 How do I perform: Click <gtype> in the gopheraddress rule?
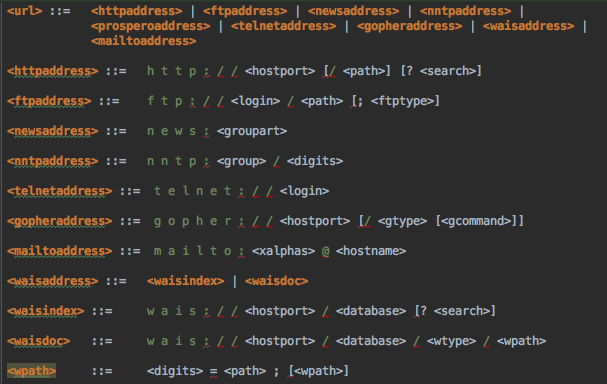pos(402,221)
